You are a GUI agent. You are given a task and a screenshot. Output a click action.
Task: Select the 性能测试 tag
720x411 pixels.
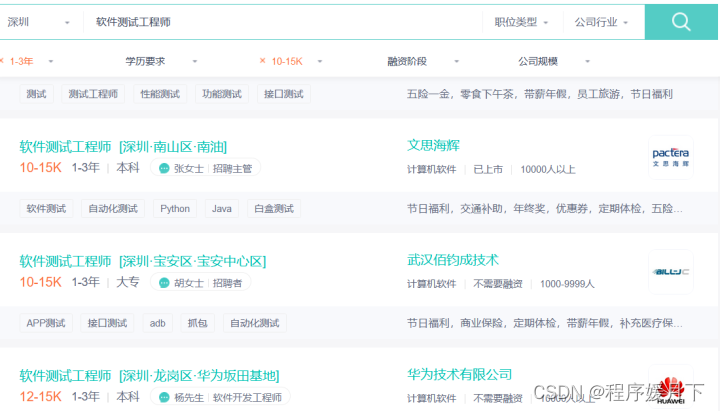160,94
